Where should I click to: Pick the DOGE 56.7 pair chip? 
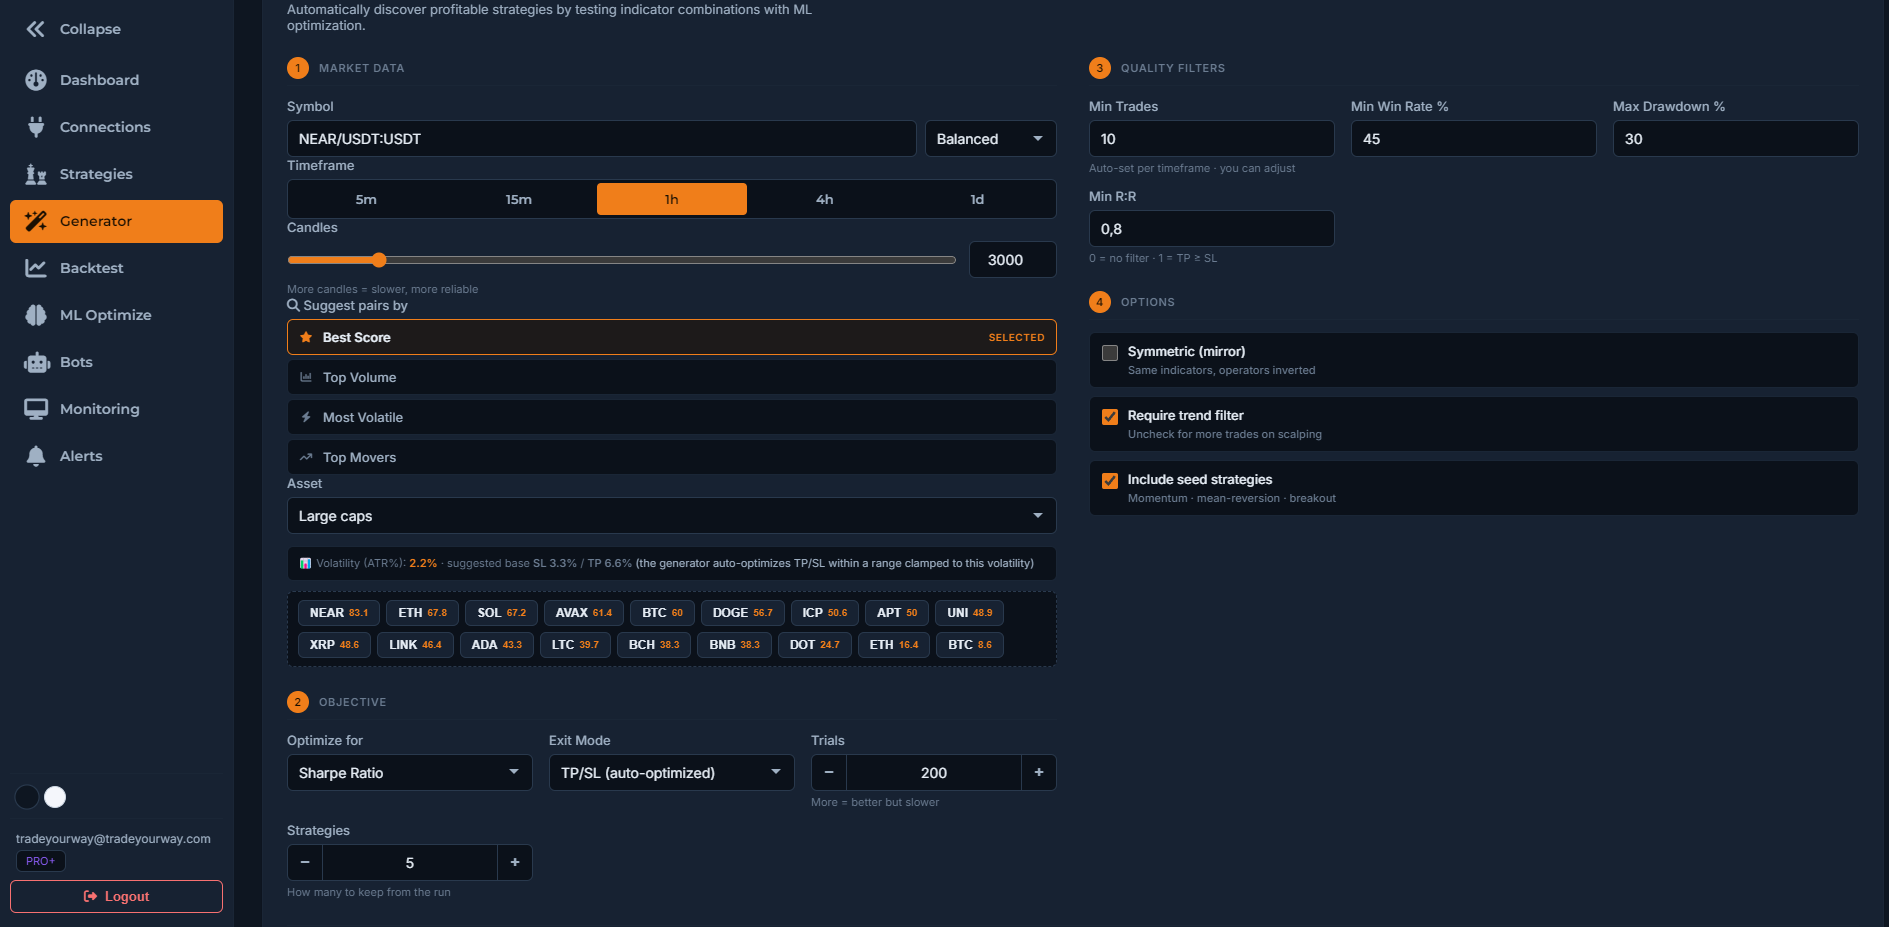point(742,613)
